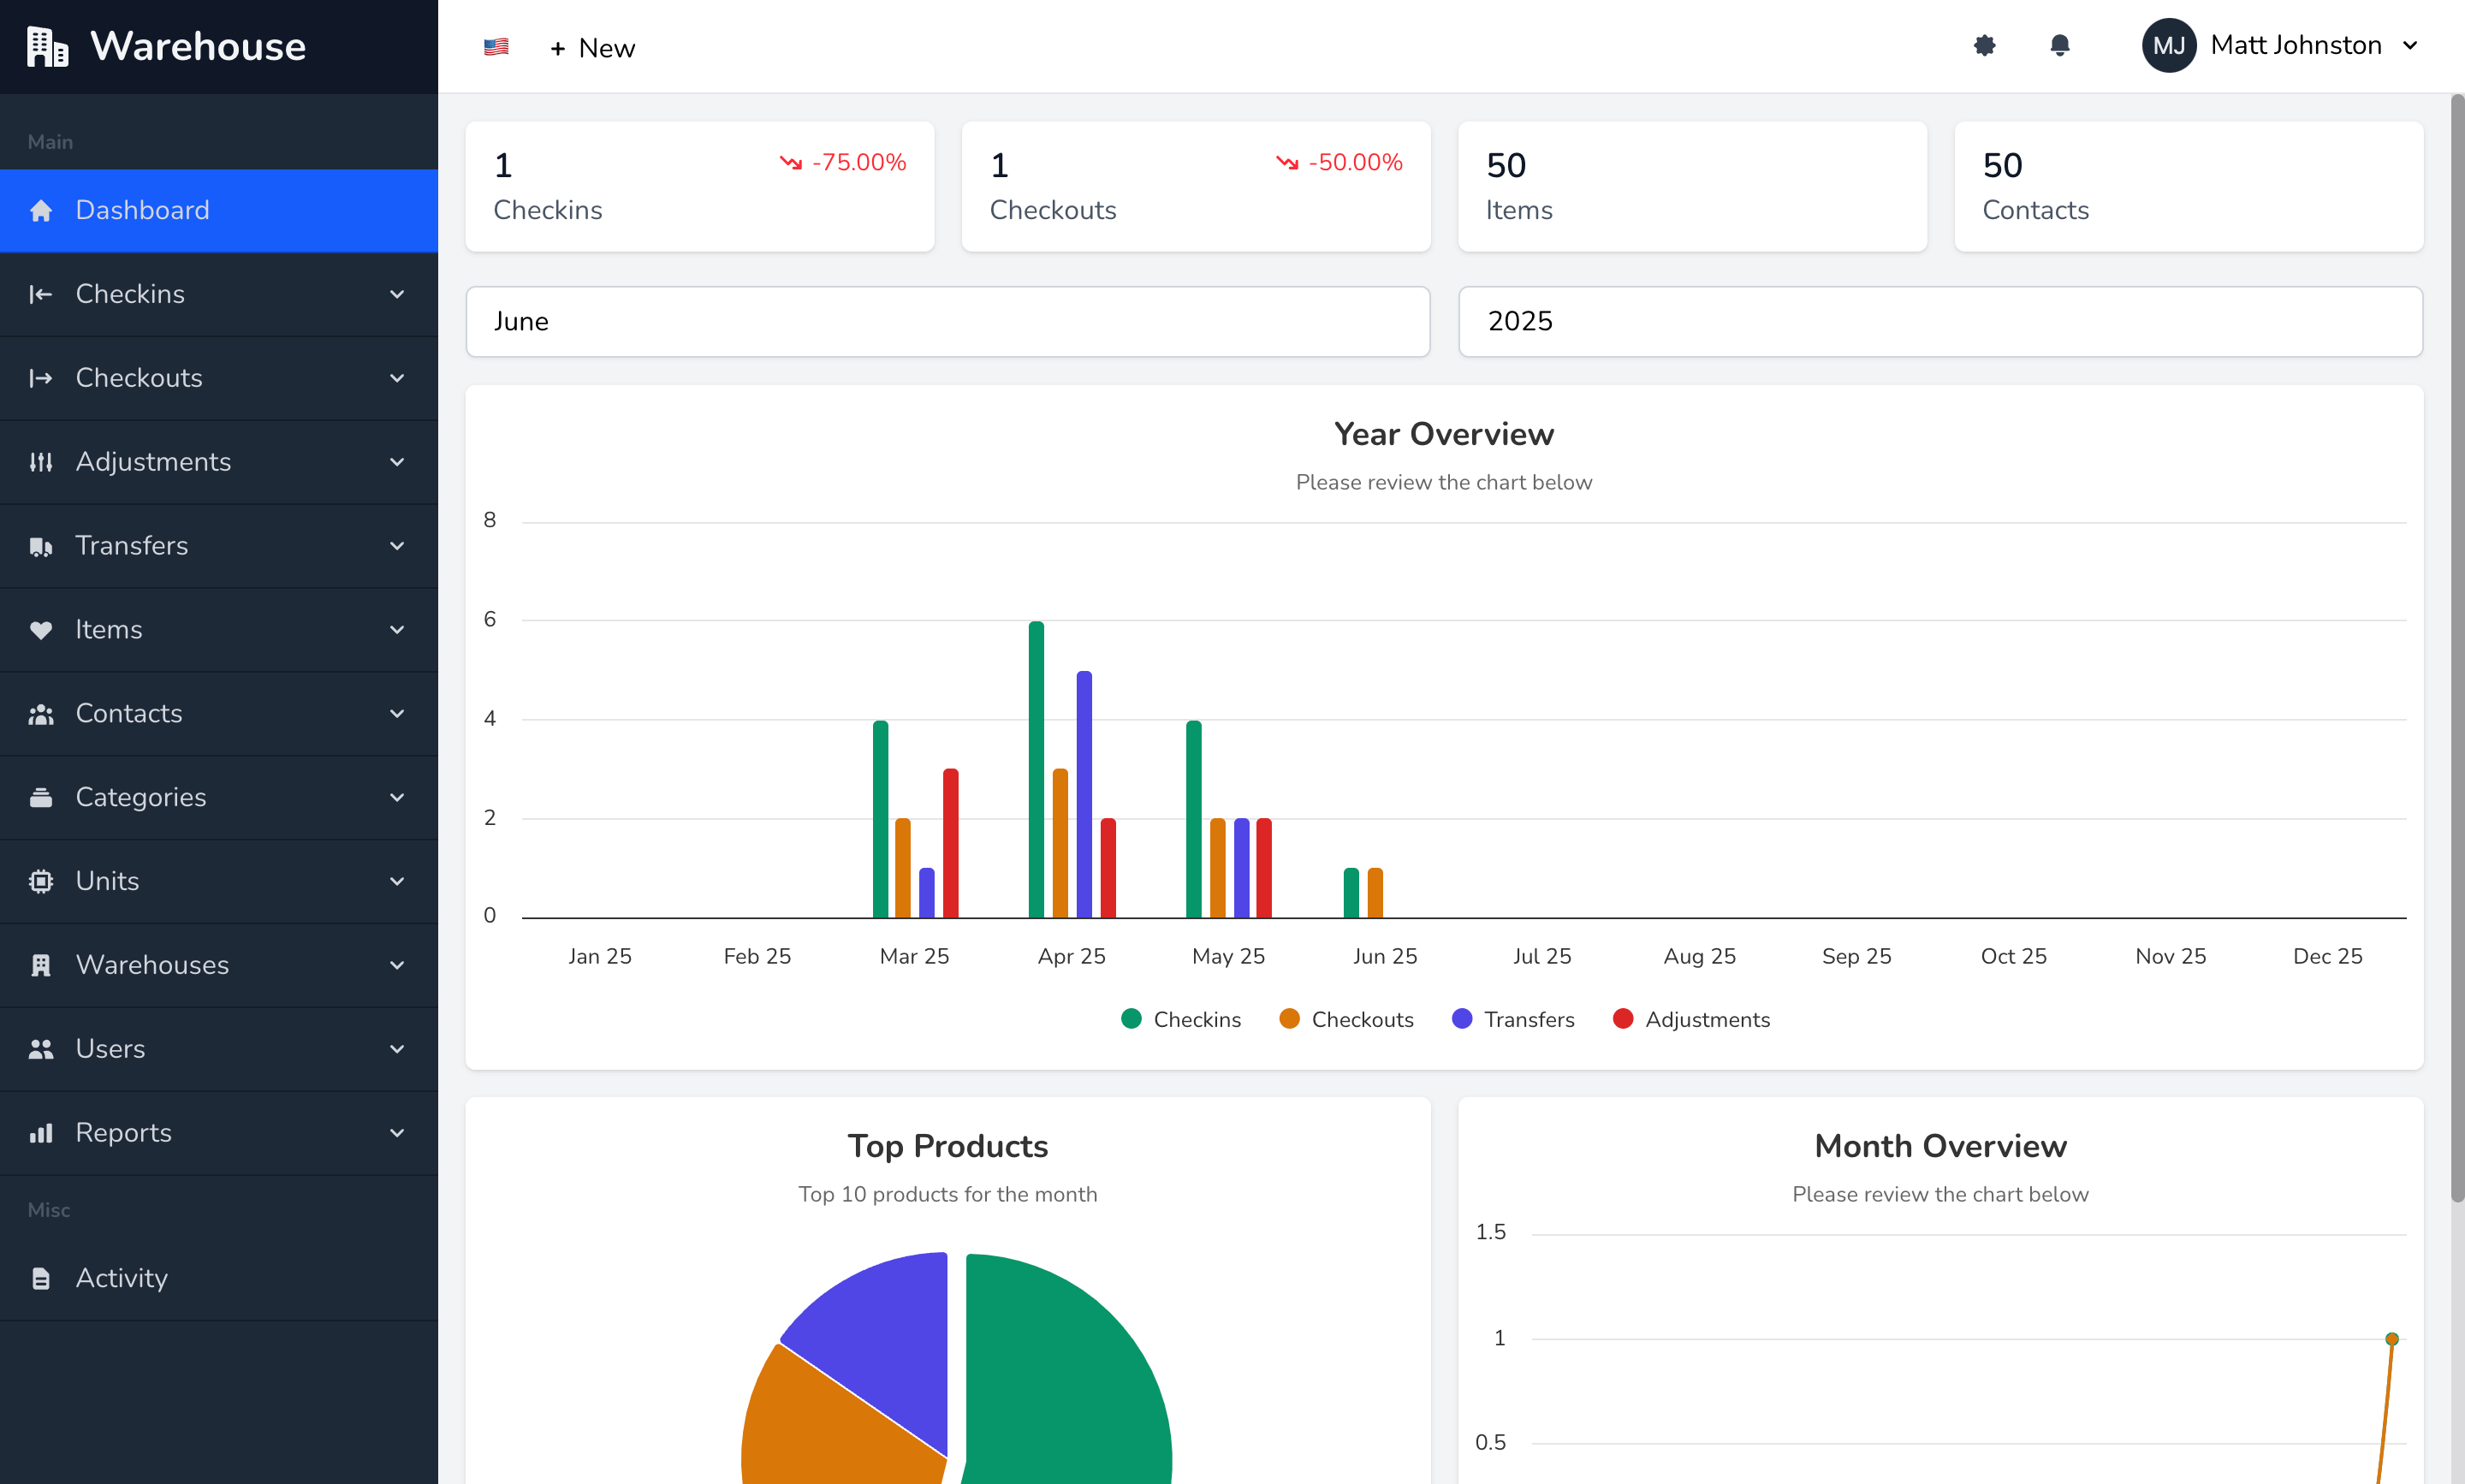Expand the Units section chevron
The height and width of the screenshot is (1484, 2465).
point(397,881)
